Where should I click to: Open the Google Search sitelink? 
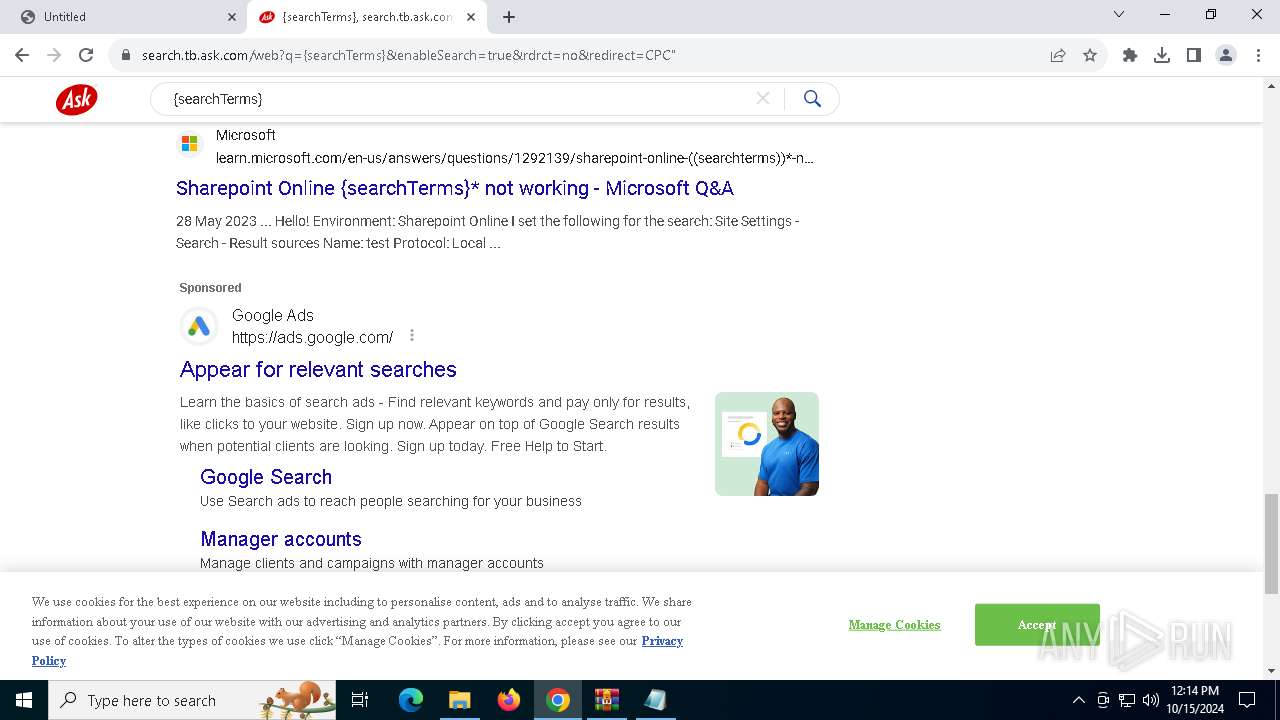(266, 477)
